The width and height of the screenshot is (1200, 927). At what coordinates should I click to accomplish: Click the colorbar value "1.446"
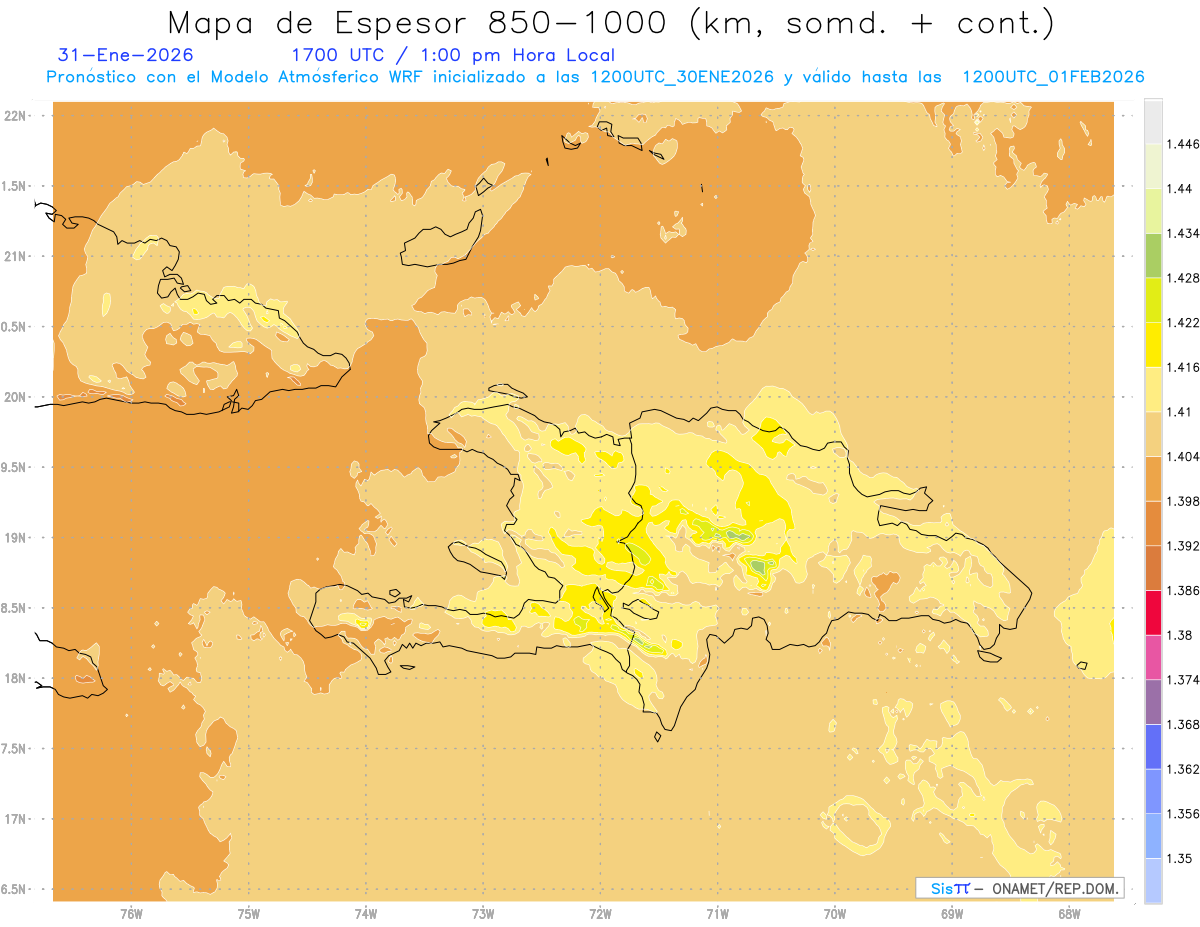tap(1183, 144)
